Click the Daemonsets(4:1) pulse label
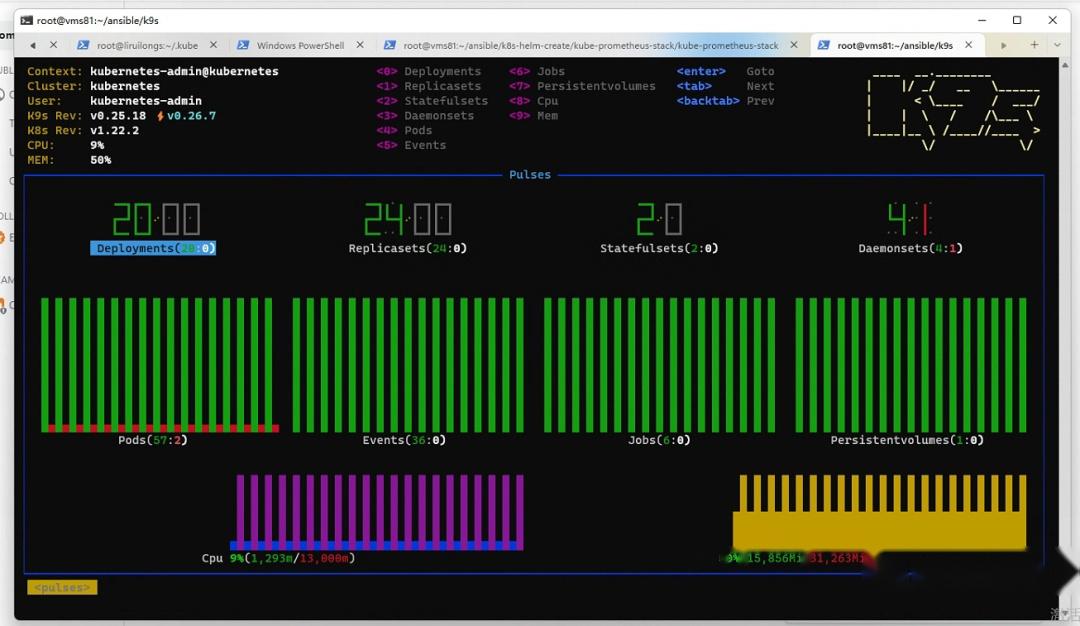Image resolution: width=1080 pixels, height=626 pixels. coord(910,248)
